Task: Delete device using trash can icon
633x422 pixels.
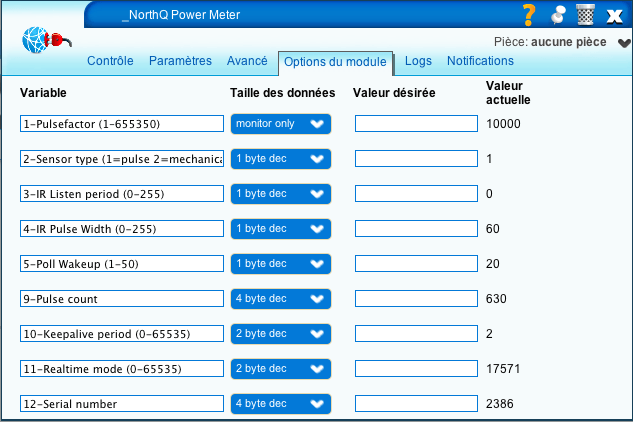Action: coord(585,15)
